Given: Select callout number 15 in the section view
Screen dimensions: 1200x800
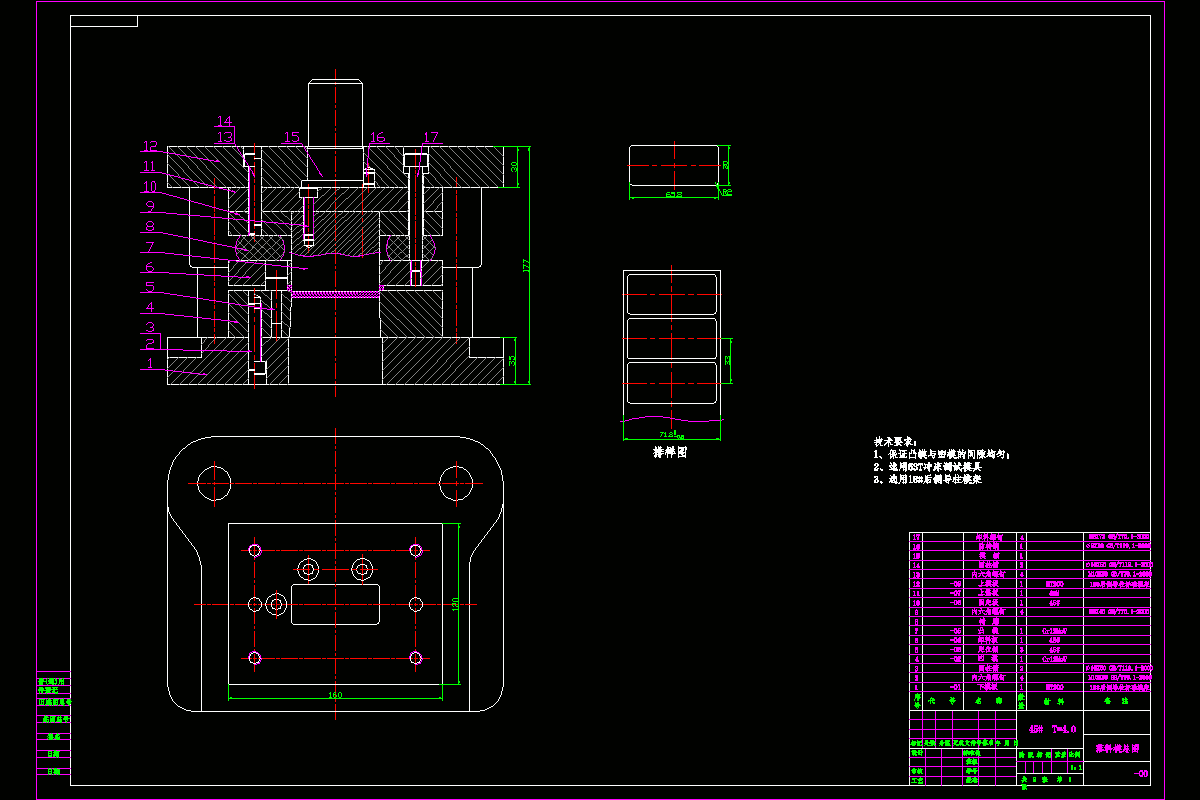Looking at the screenshot, I should pos(292,137).
